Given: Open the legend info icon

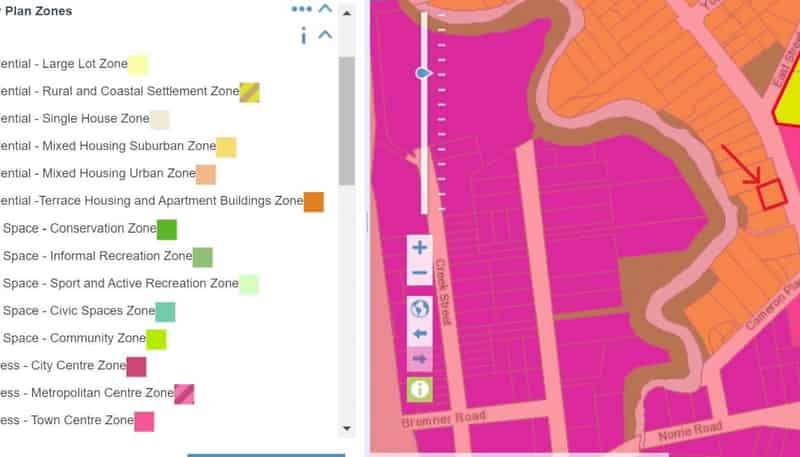Looking at the screenshot, I should point(304,36).
